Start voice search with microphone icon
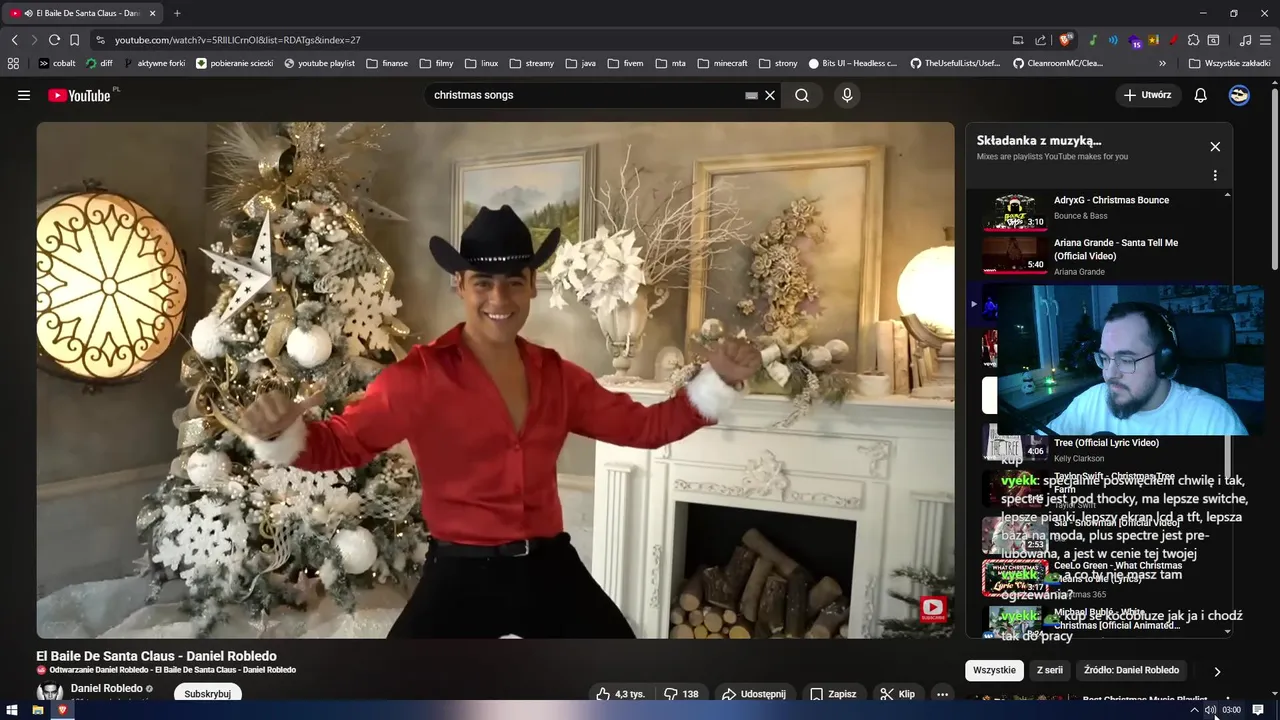Screen dimensions: 1280x720 847,95
